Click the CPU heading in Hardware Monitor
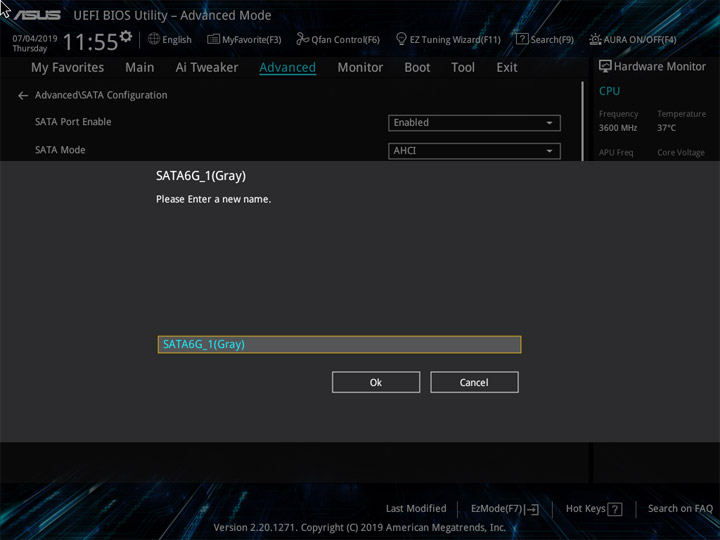Screen dimensions: 720x540 (609, 91)
